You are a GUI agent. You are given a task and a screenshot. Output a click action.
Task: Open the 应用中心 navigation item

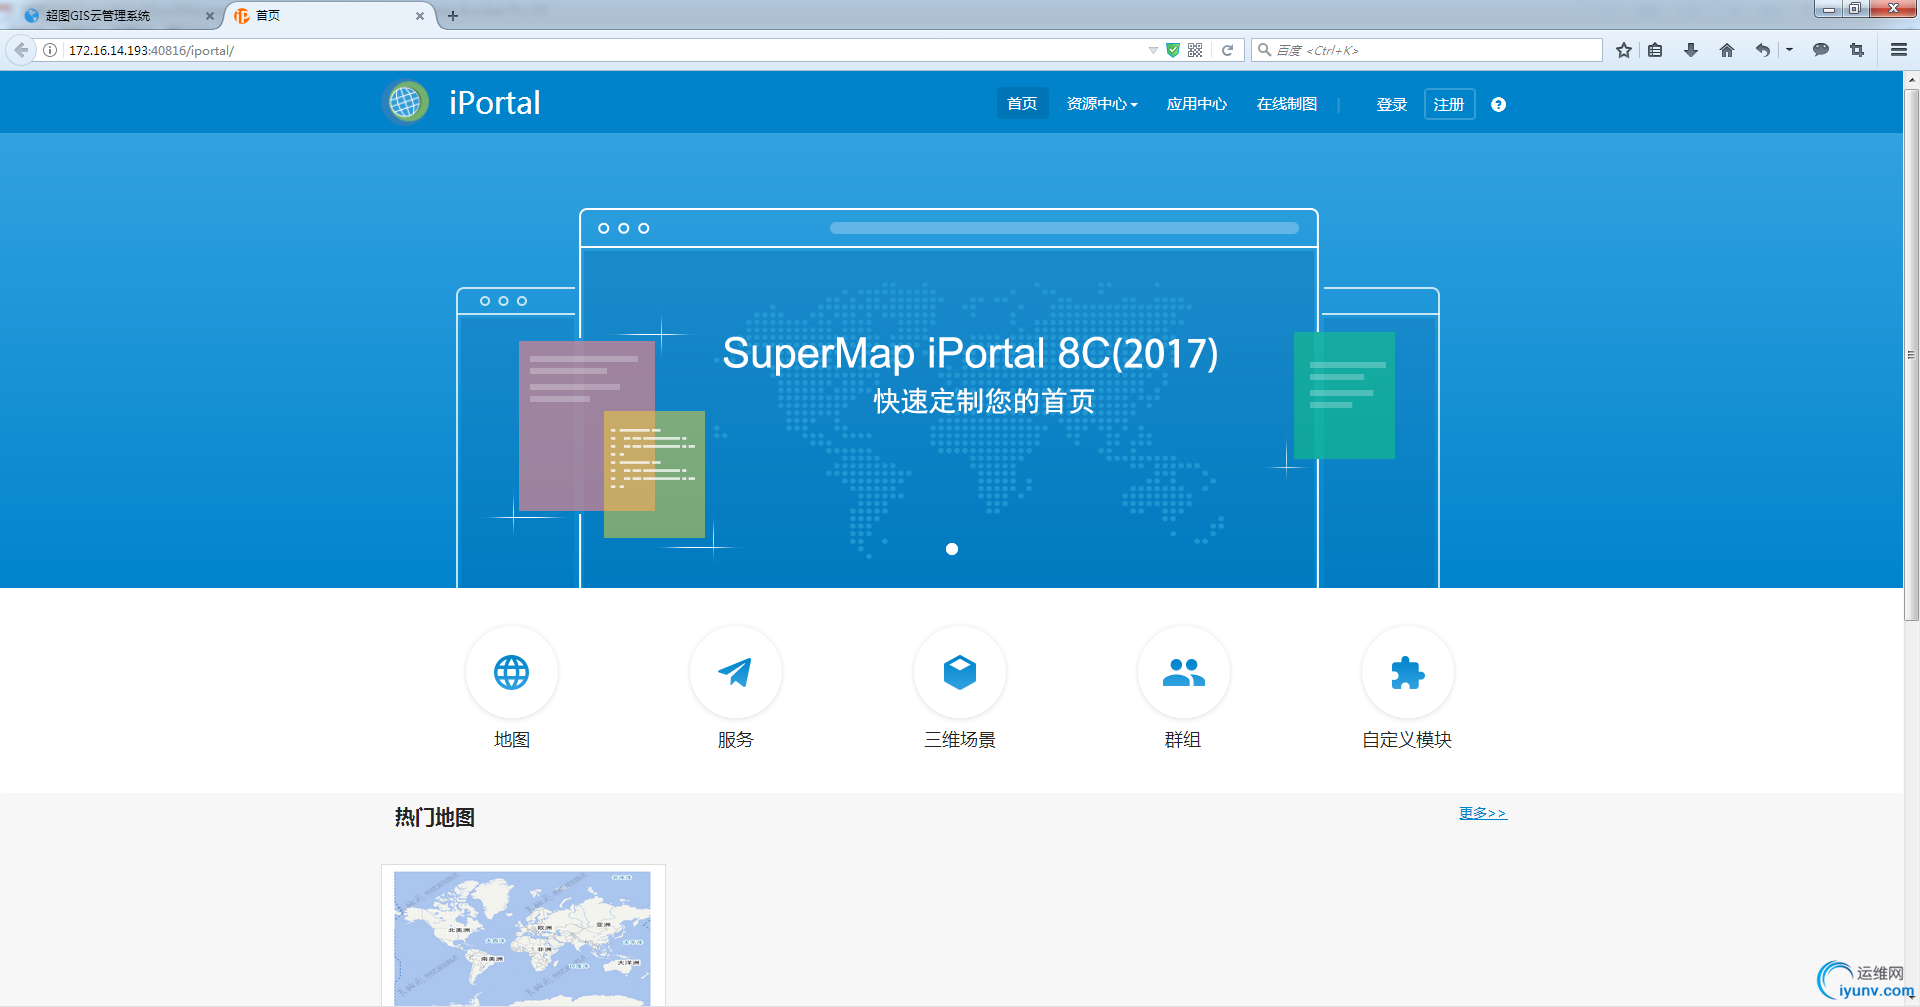pyautogui.click(x=1196, y=104)
